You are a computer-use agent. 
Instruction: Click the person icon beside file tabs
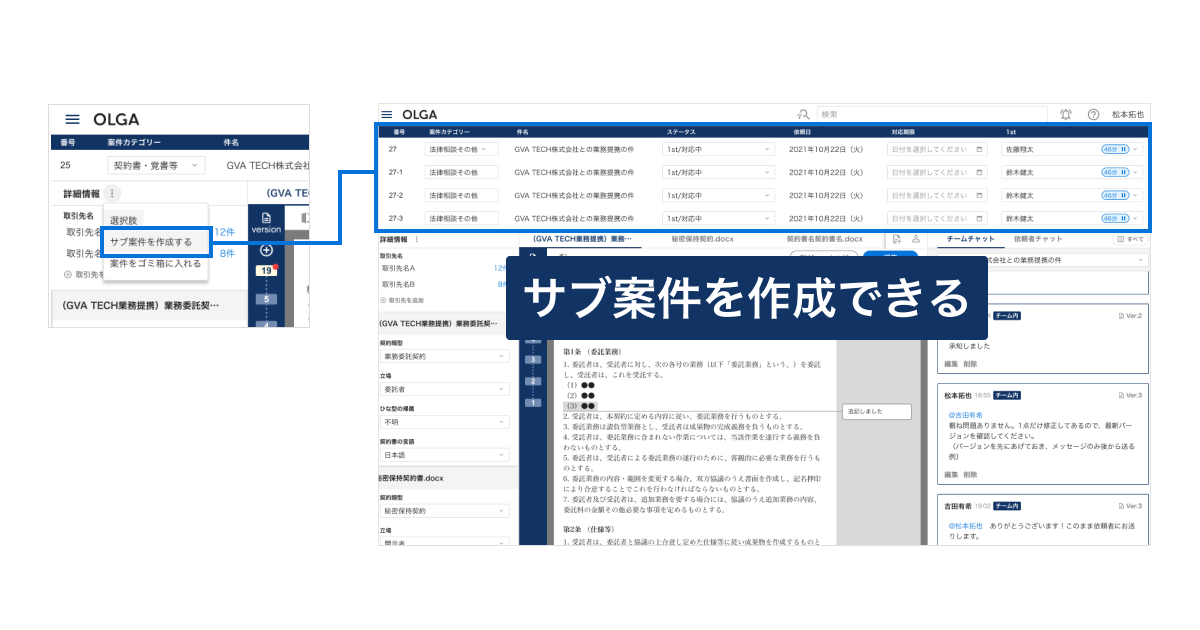click(x=914, y=239)
